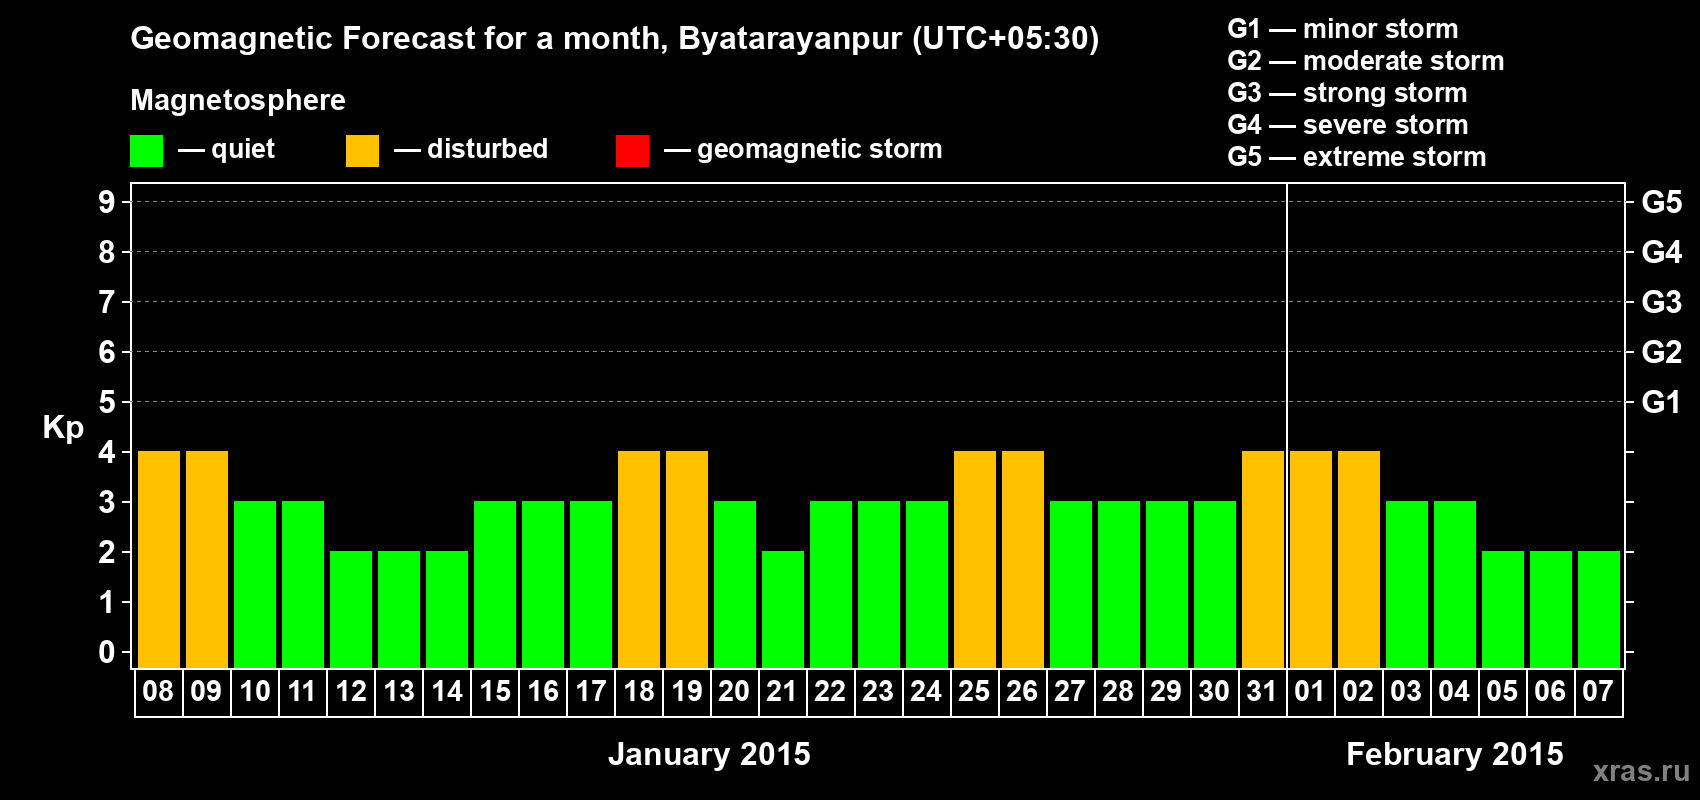The width and height of the screenshot is (1700, 800).
Task: Select the green bar for January 10
Action: click(x=255, y=584)
